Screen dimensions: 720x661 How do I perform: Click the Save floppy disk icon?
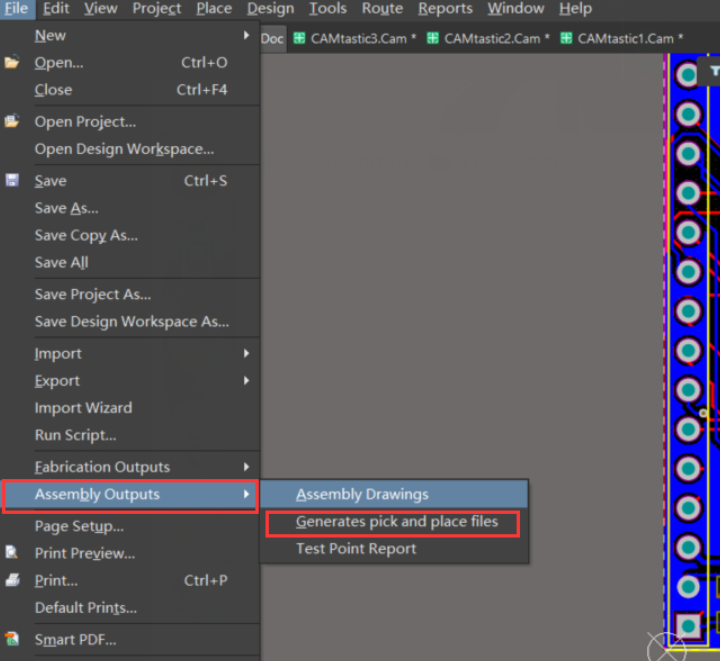(x=12, y=180)
